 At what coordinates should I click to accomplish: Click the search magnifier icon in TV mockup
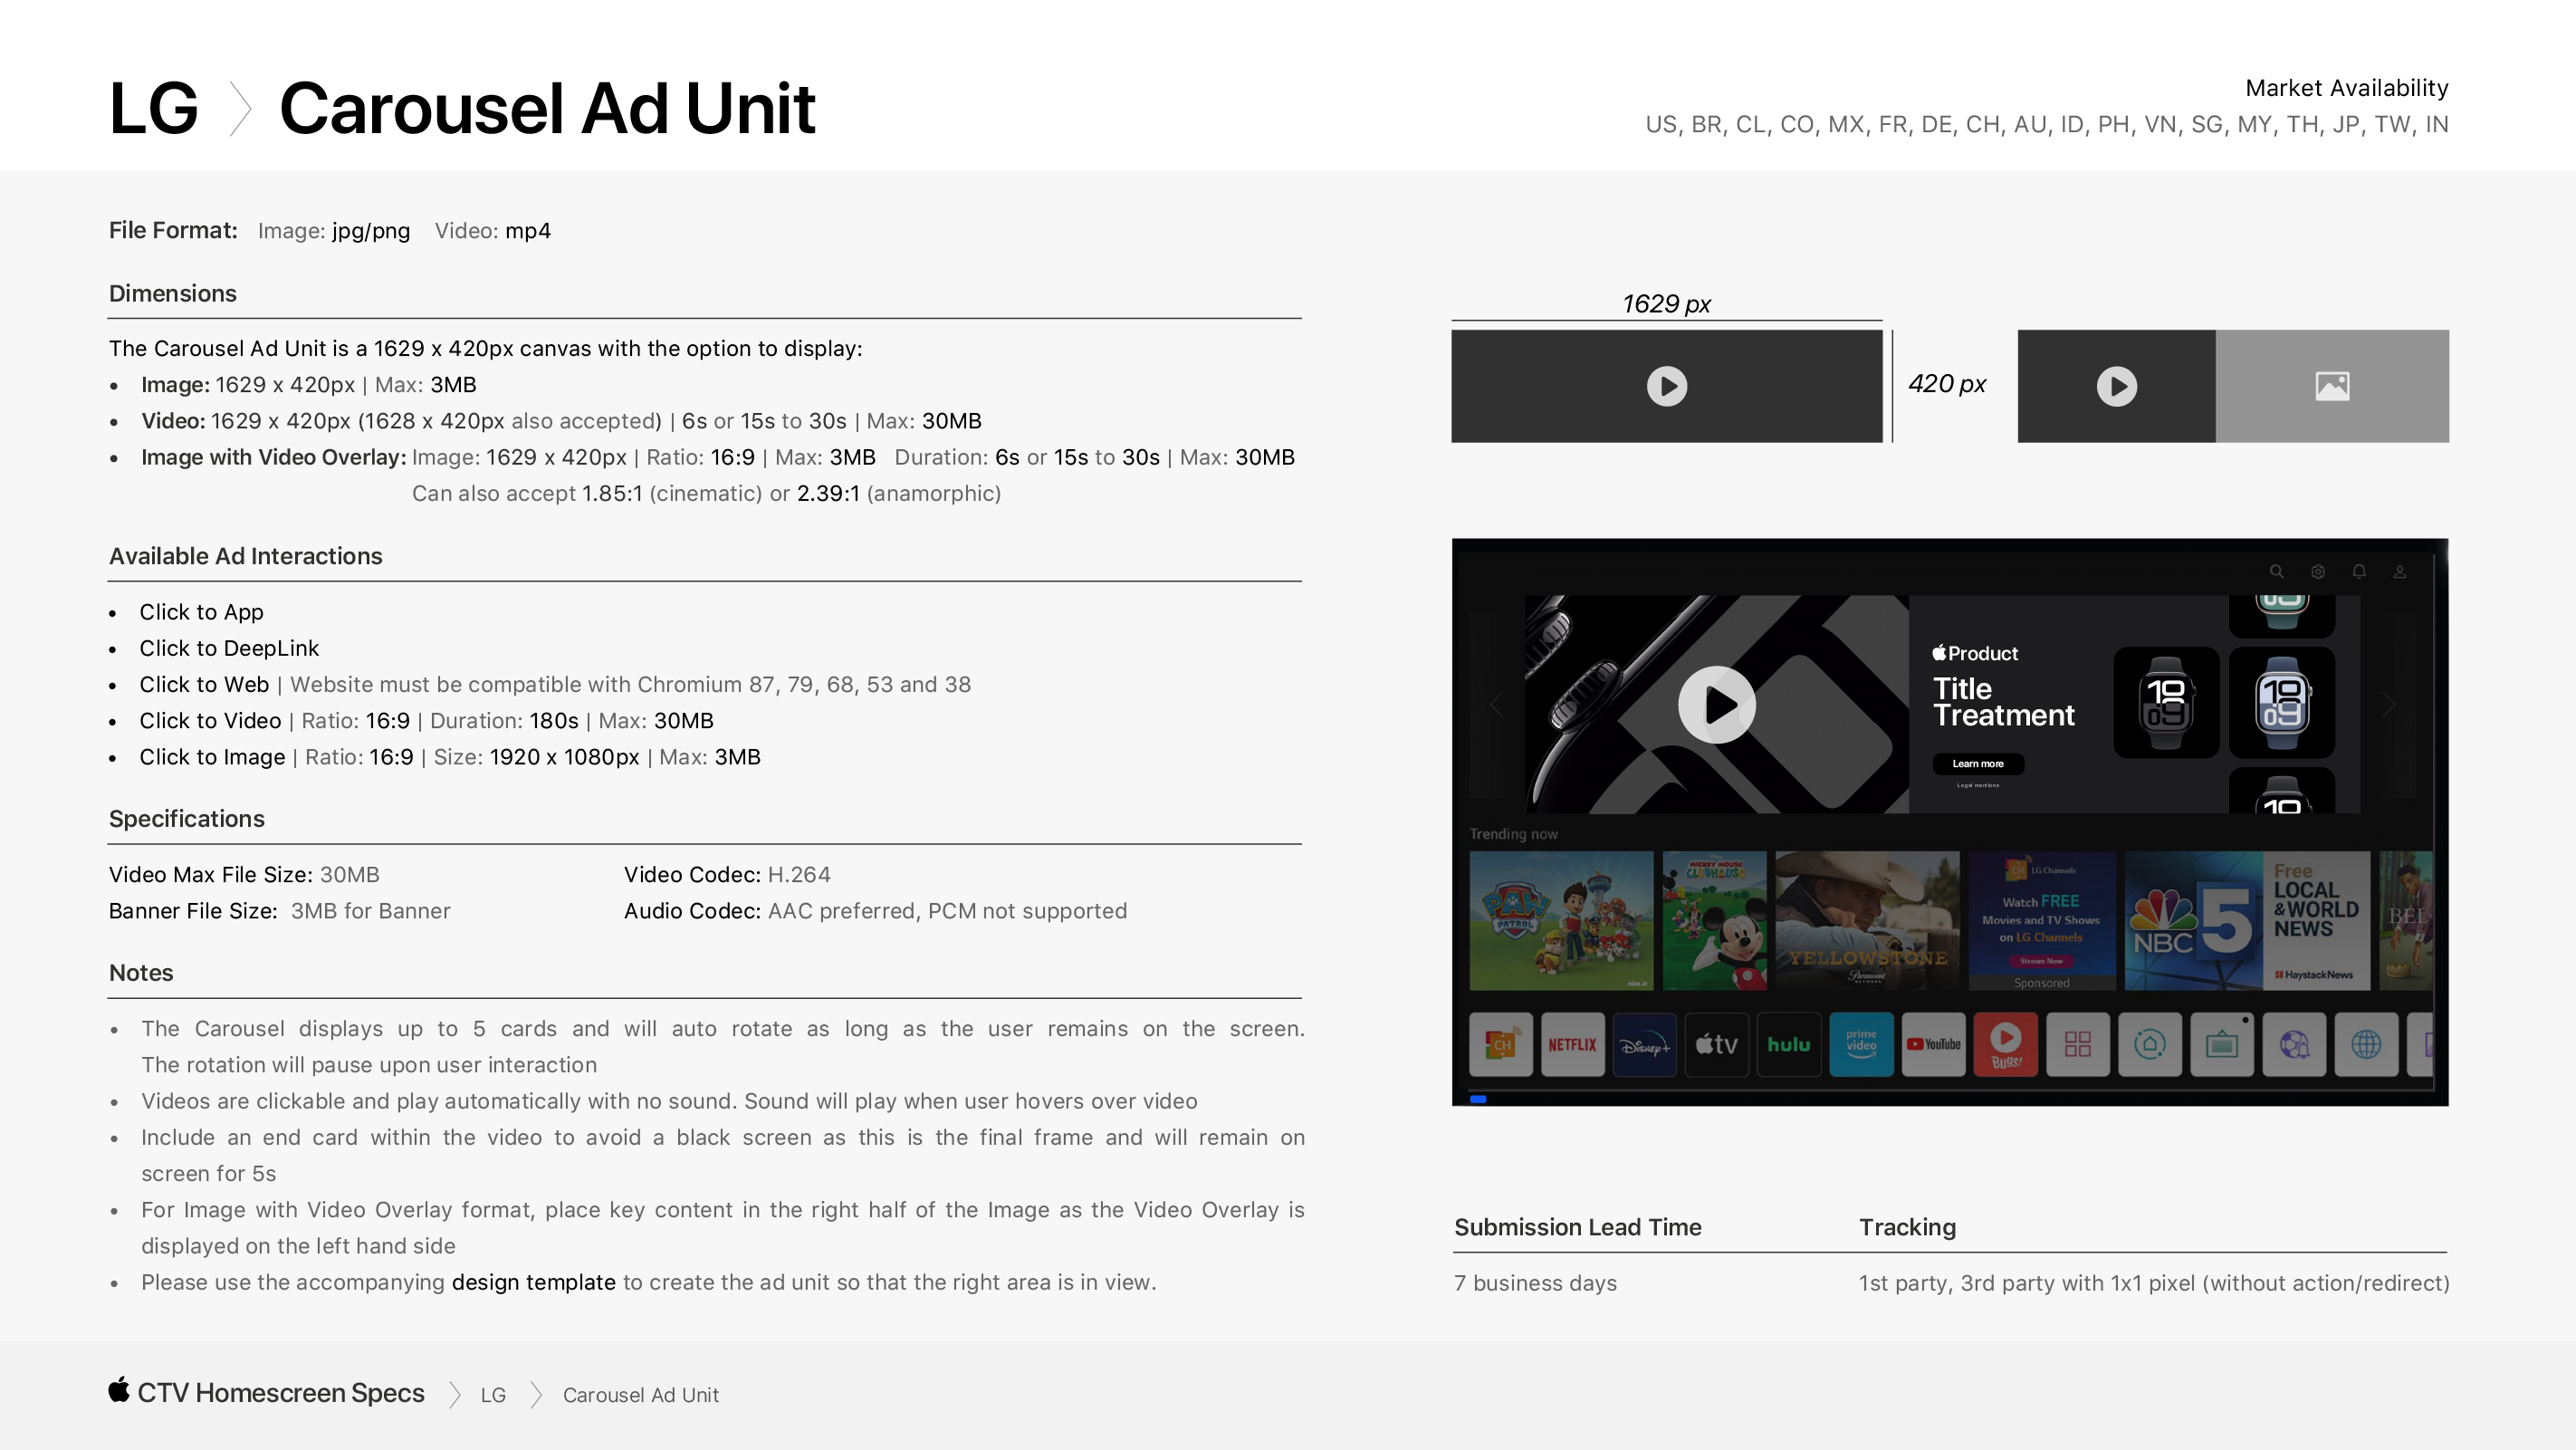(x=2276, y=571)
